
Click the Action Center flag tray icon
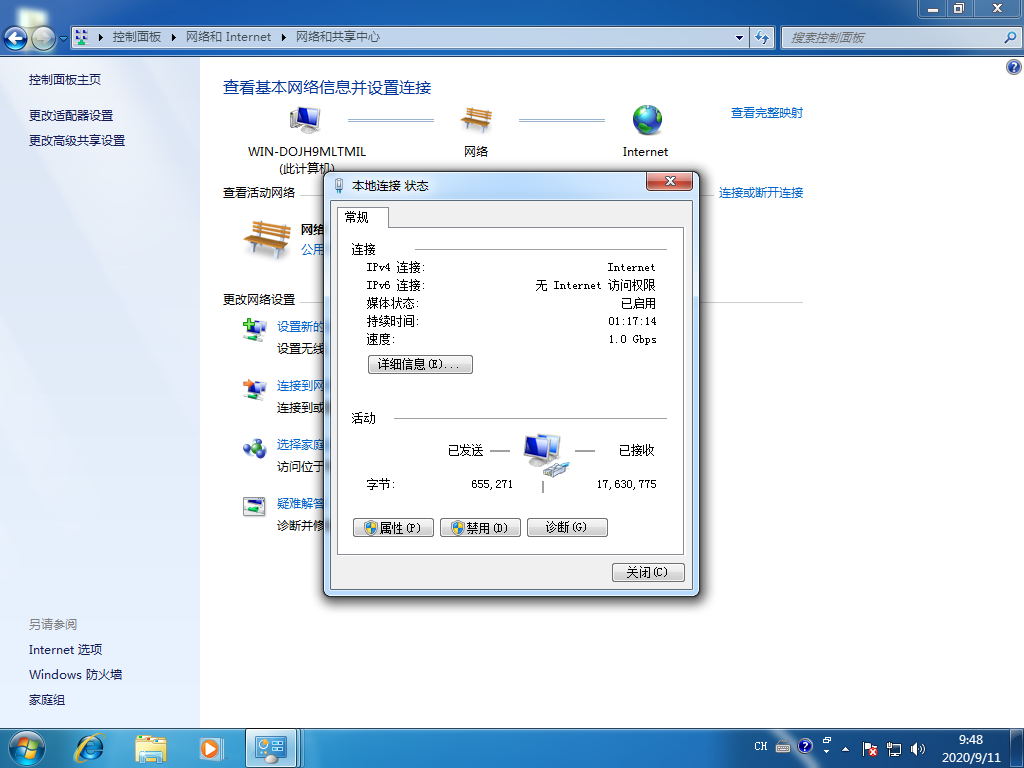pyautogui.click(x=870, y=748)
